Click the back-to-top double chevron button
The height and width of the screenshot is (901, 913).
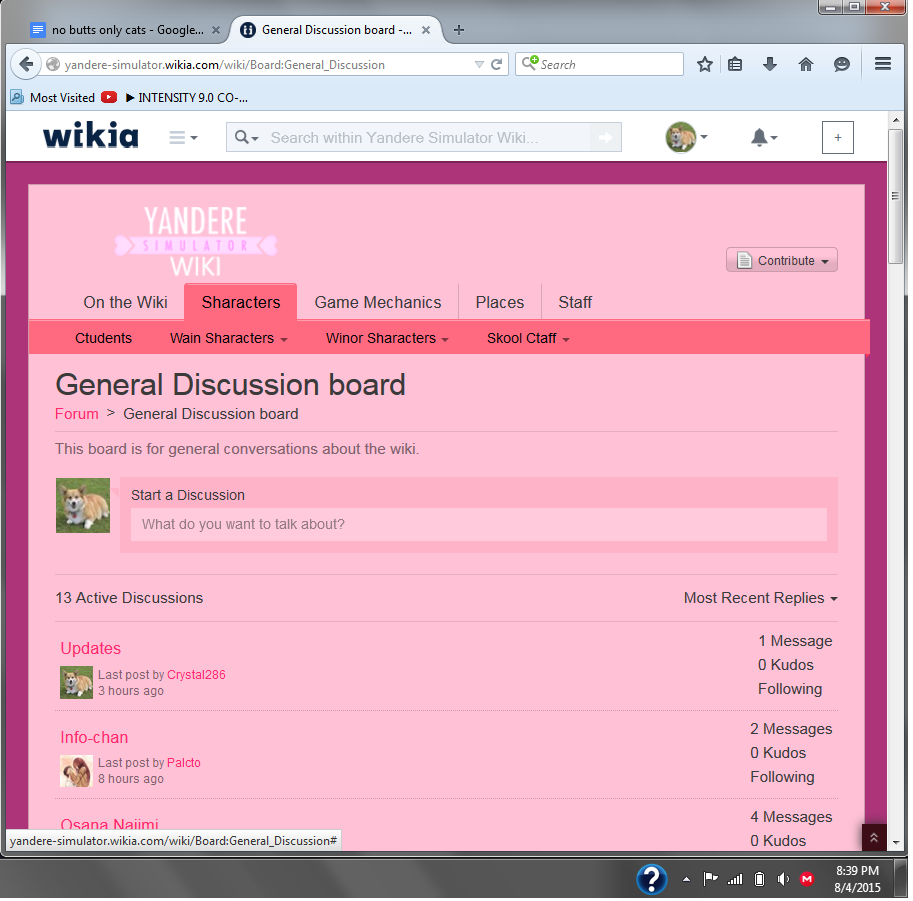tap(873, 838)
